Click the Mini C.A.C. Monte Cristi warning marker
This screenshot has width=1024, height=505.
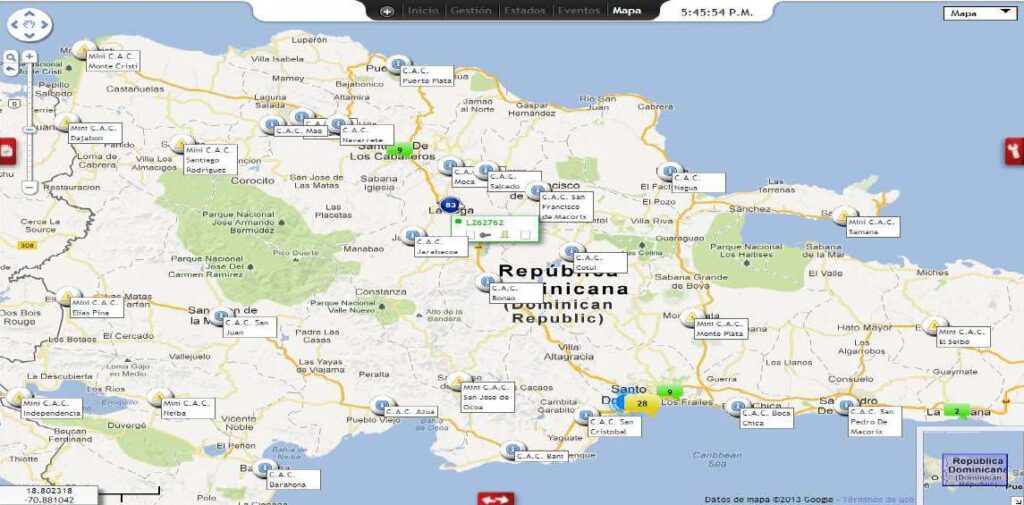pyautogui.click(x=83, y=49)
